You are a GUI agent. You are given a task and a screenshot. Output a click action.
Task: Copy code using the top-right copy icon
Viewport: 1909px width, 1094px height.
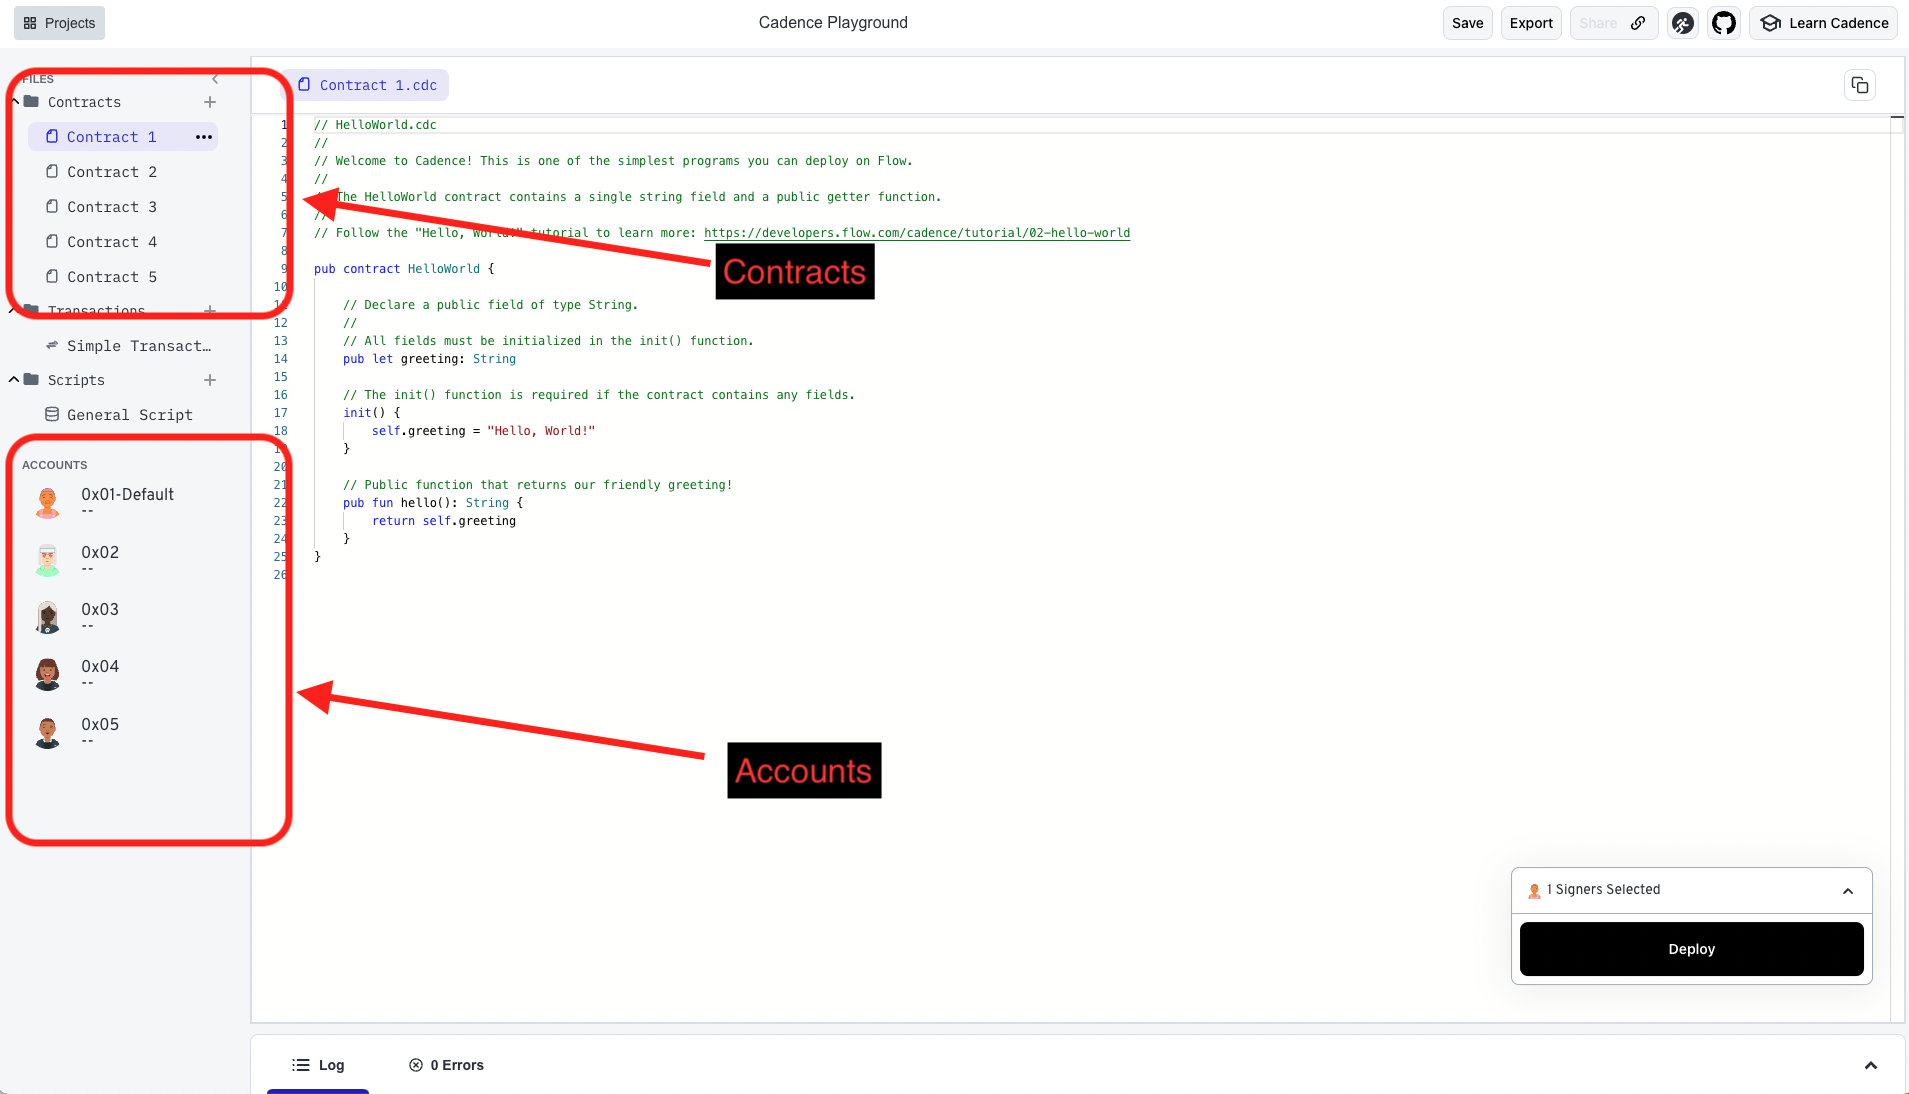[1859, 85]
